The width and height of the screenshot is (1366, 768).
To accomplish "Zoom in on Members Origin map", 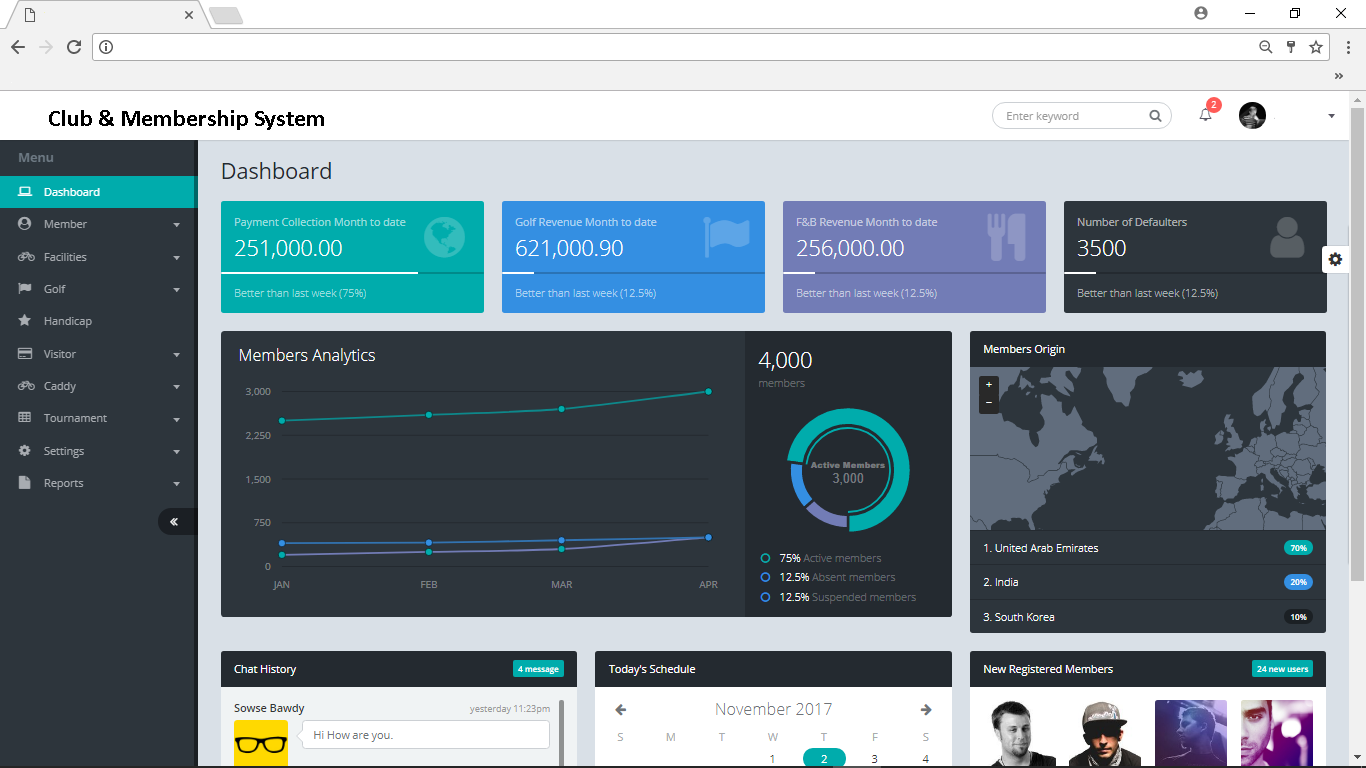I will pos(989,385).
